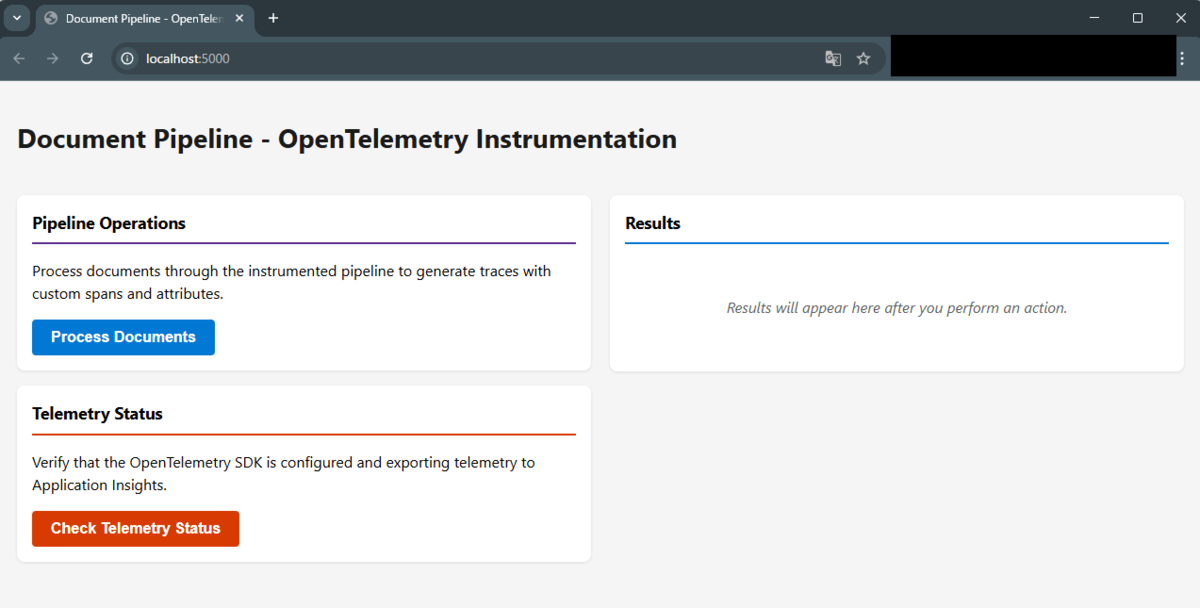Expand the tab search dropdown

click(17, 18)
